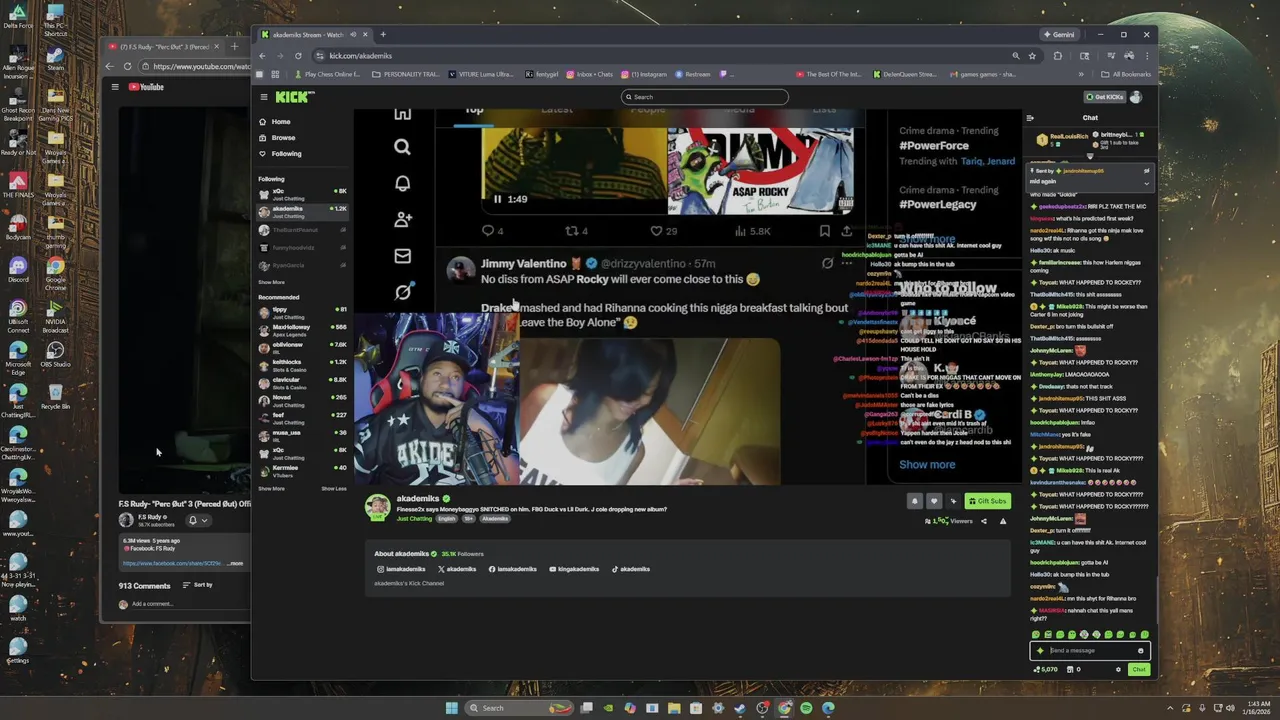Click the heart like icon with 29
The height and width of the screenshot is (720, 1280).
point(656,231)
